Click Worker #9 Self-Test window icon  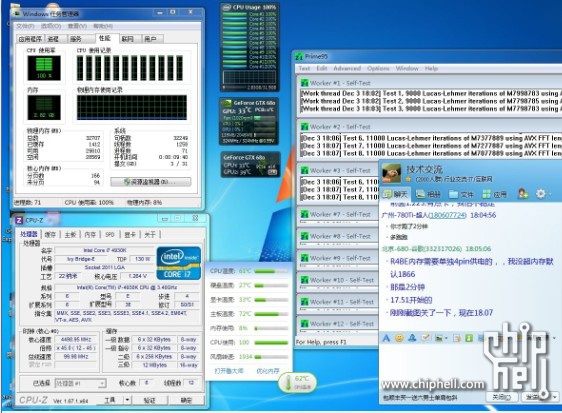[305, 258]
